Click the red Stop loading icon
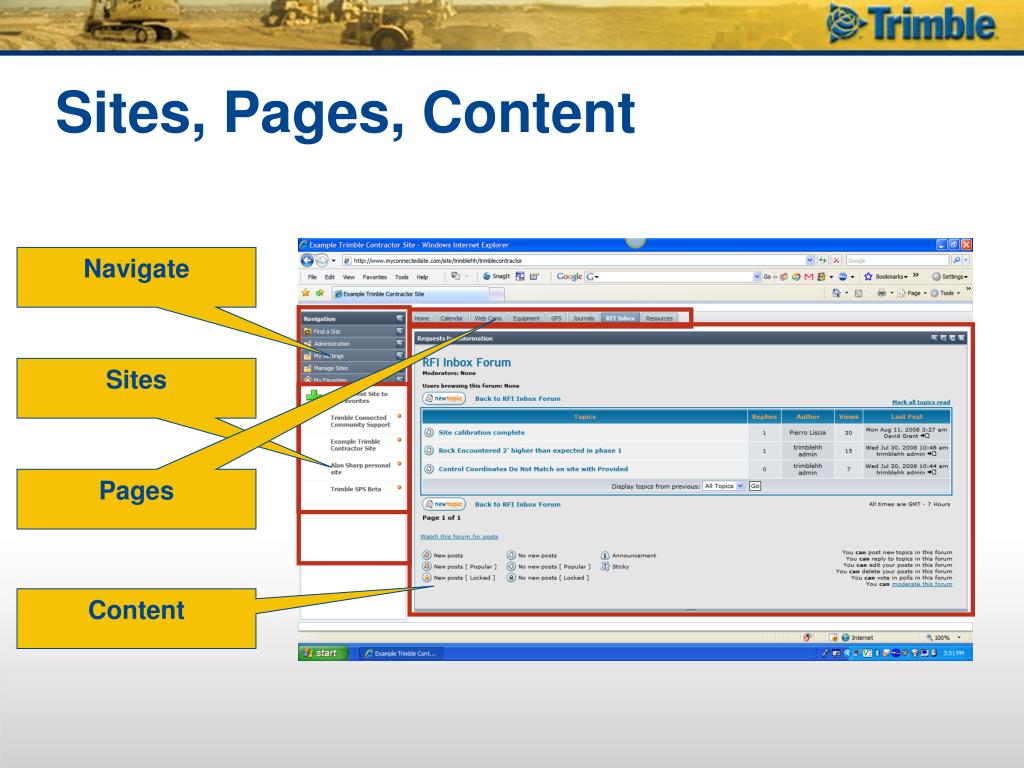1024x768 pixels. click(x=836, y=260)
